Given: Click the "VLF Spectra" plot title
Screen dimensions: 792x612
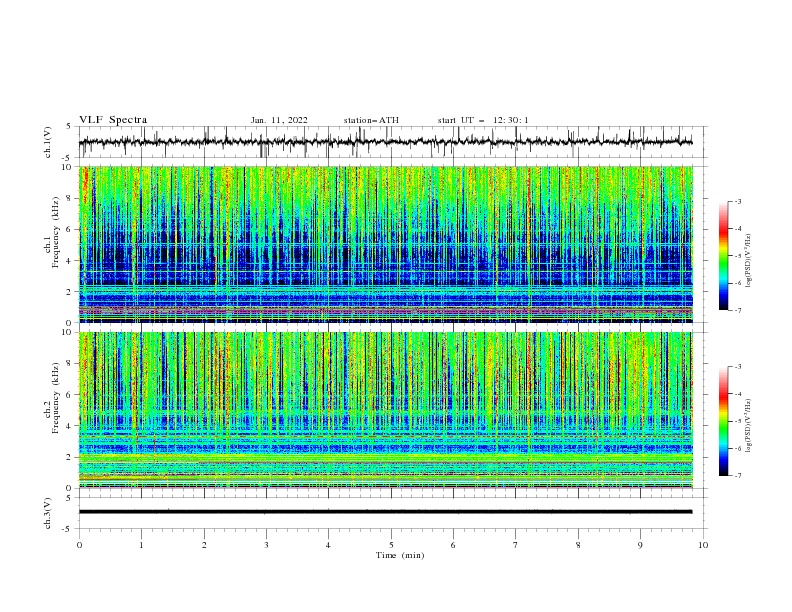Looking at the screenshot, I should click(113, 120).
